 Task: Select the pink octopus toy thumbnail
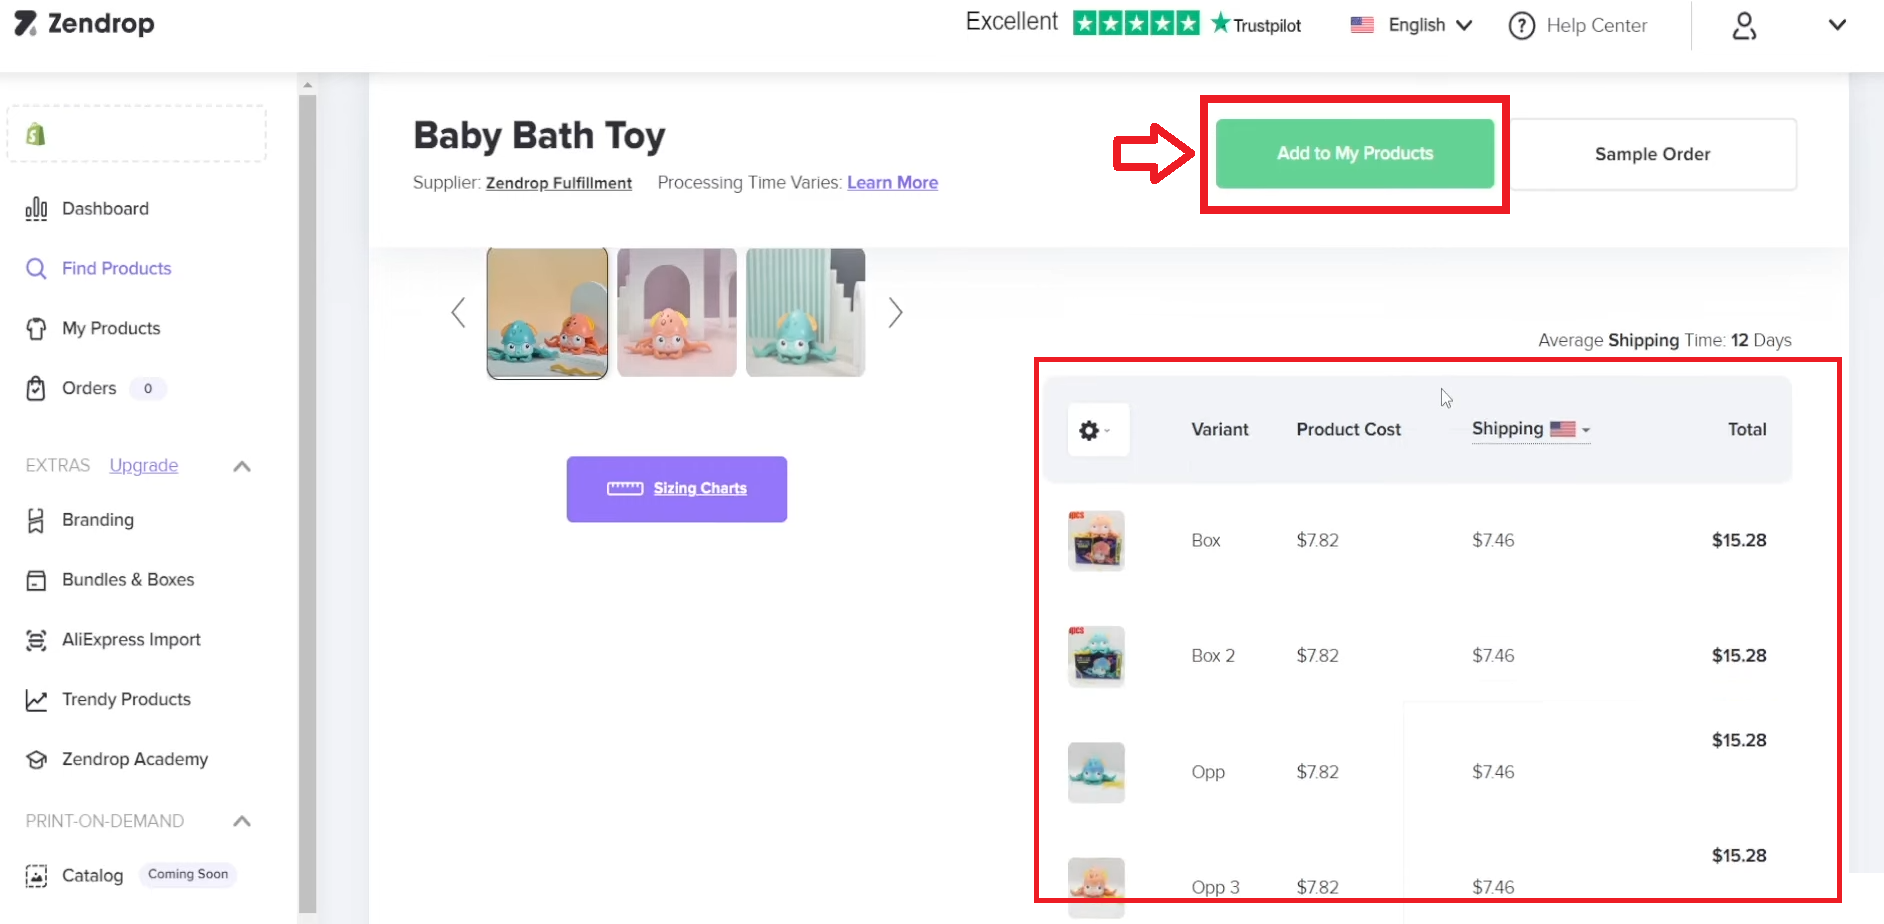(x=677, y=313)
